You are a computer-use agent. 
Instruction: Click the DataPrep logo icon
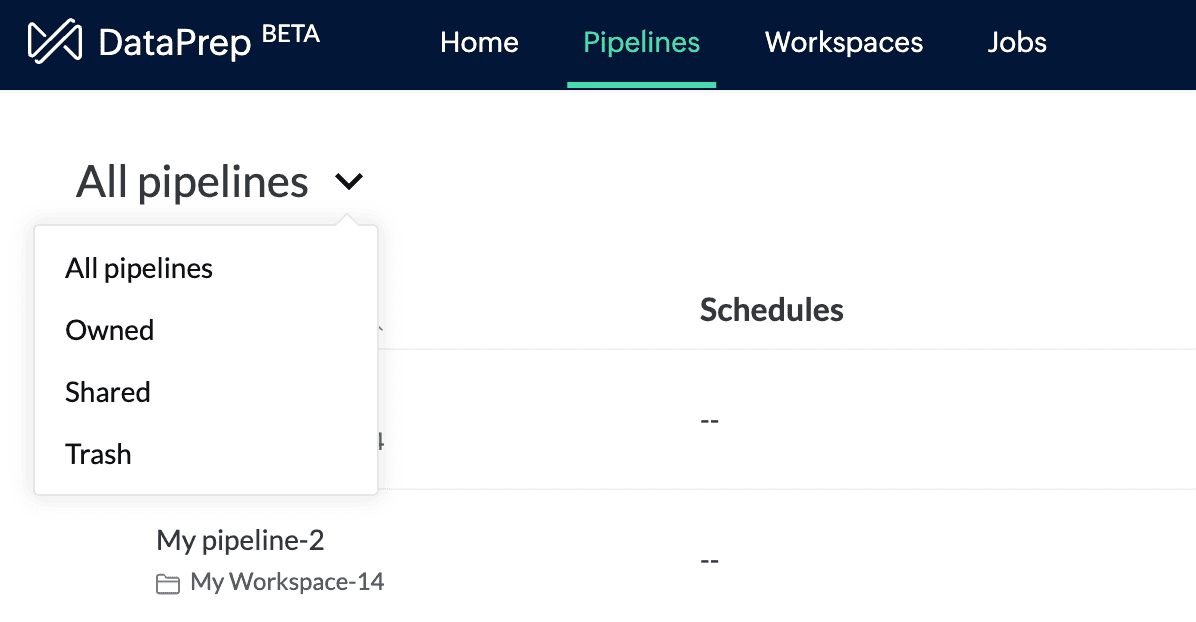[54, 42]
